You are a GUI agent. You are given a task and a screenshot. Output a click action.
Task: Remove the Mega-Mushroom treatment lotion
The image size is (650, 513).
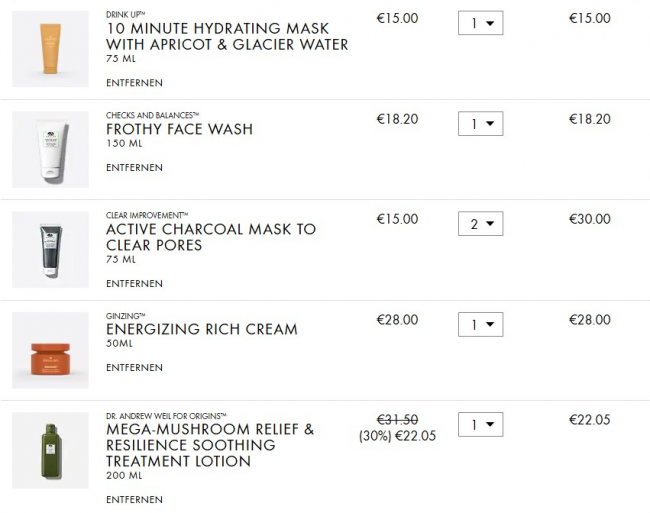click(134, 500)
